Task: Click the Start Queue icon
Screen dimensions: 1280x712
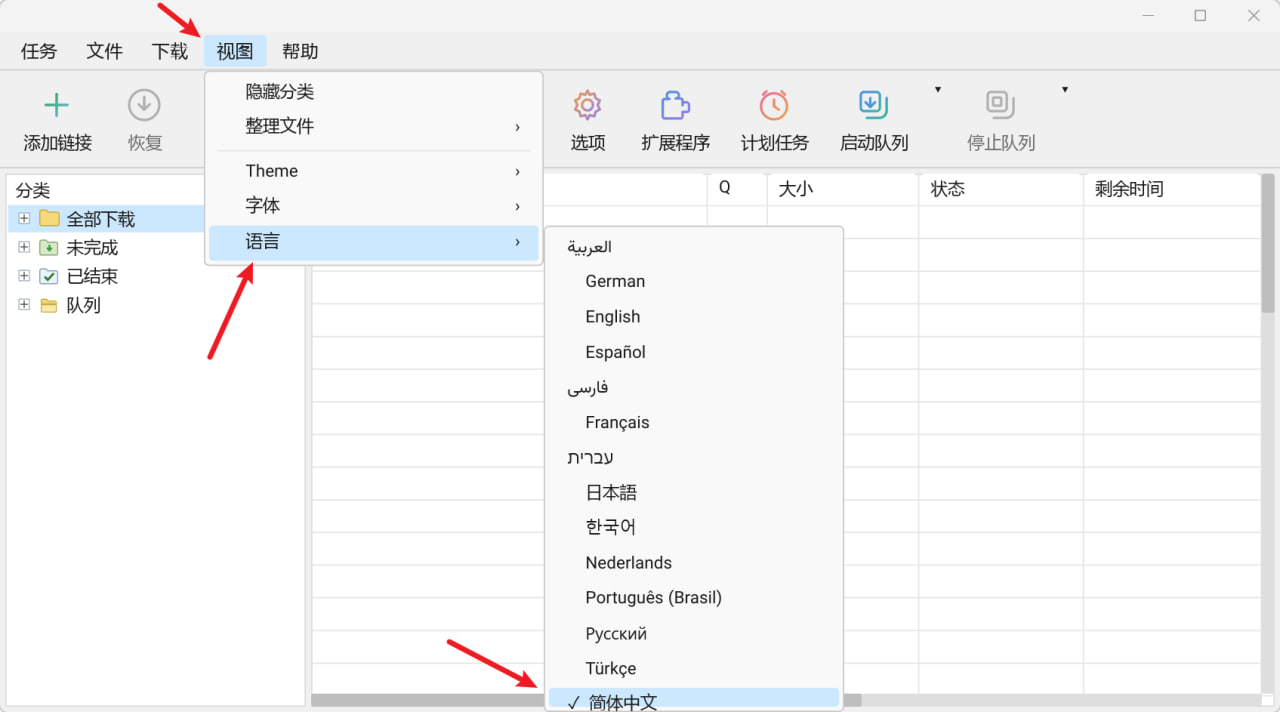Action: (873, 104)
